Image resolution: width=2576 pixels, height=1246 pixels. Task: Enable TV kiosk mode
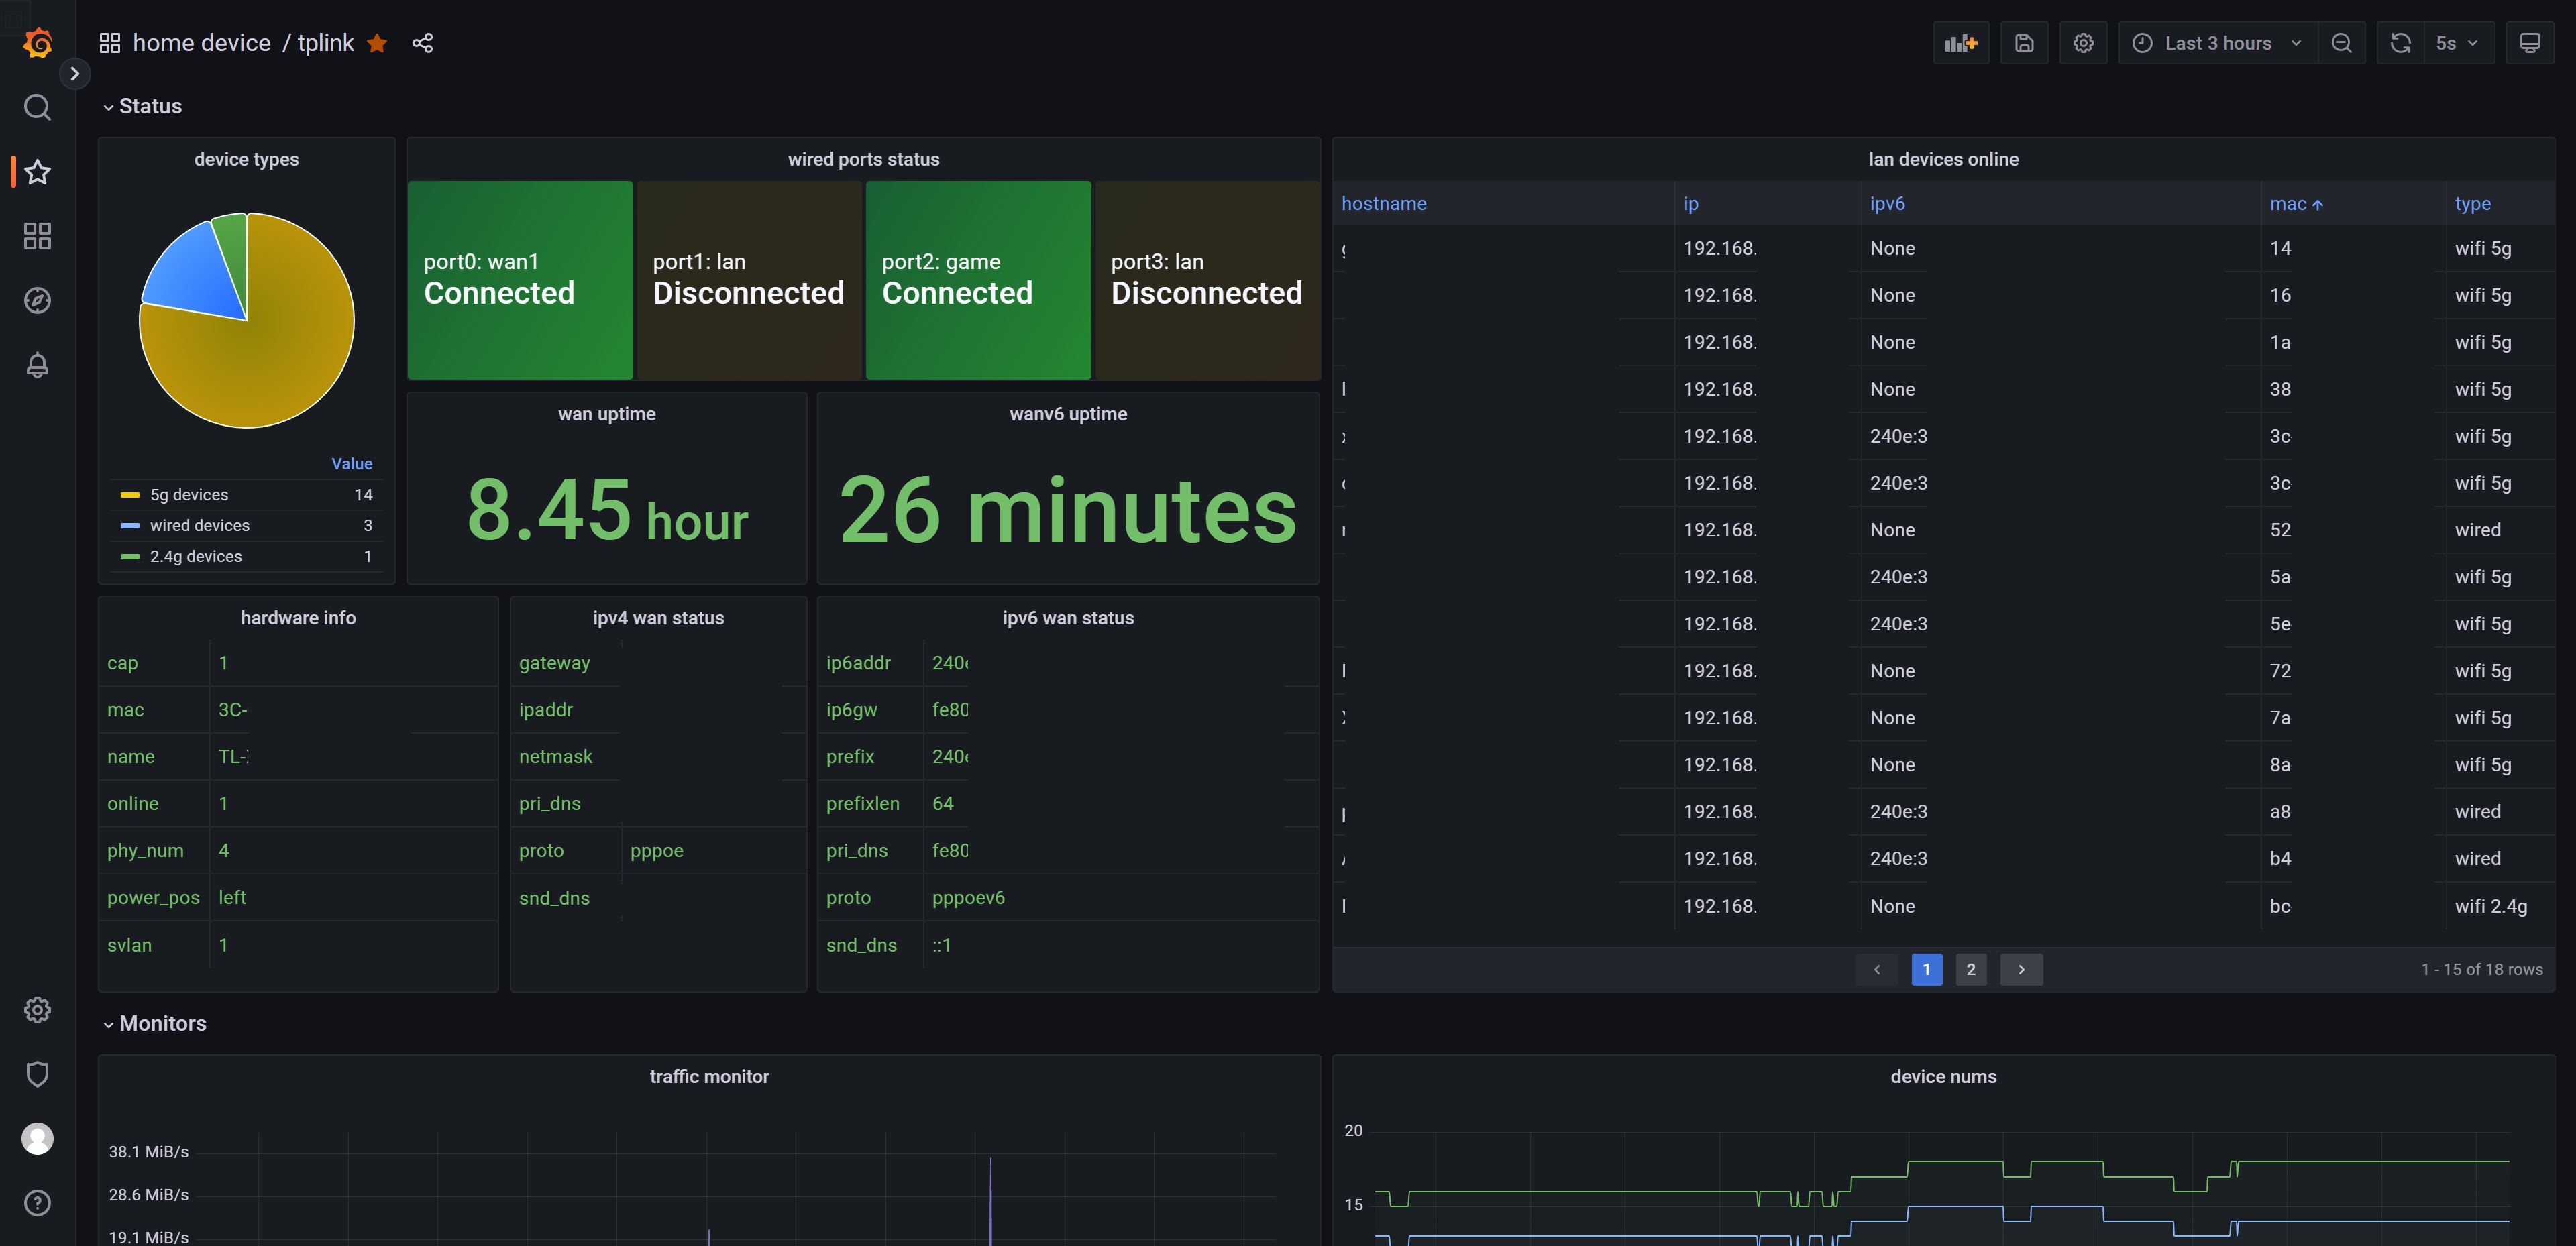coord(2531,43)
